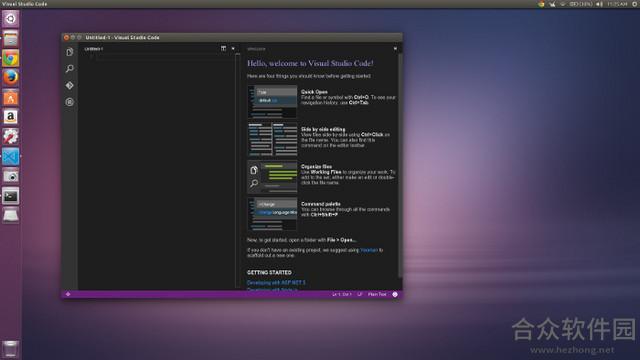Click the Quick Open thumbnail image

point(272,102)
